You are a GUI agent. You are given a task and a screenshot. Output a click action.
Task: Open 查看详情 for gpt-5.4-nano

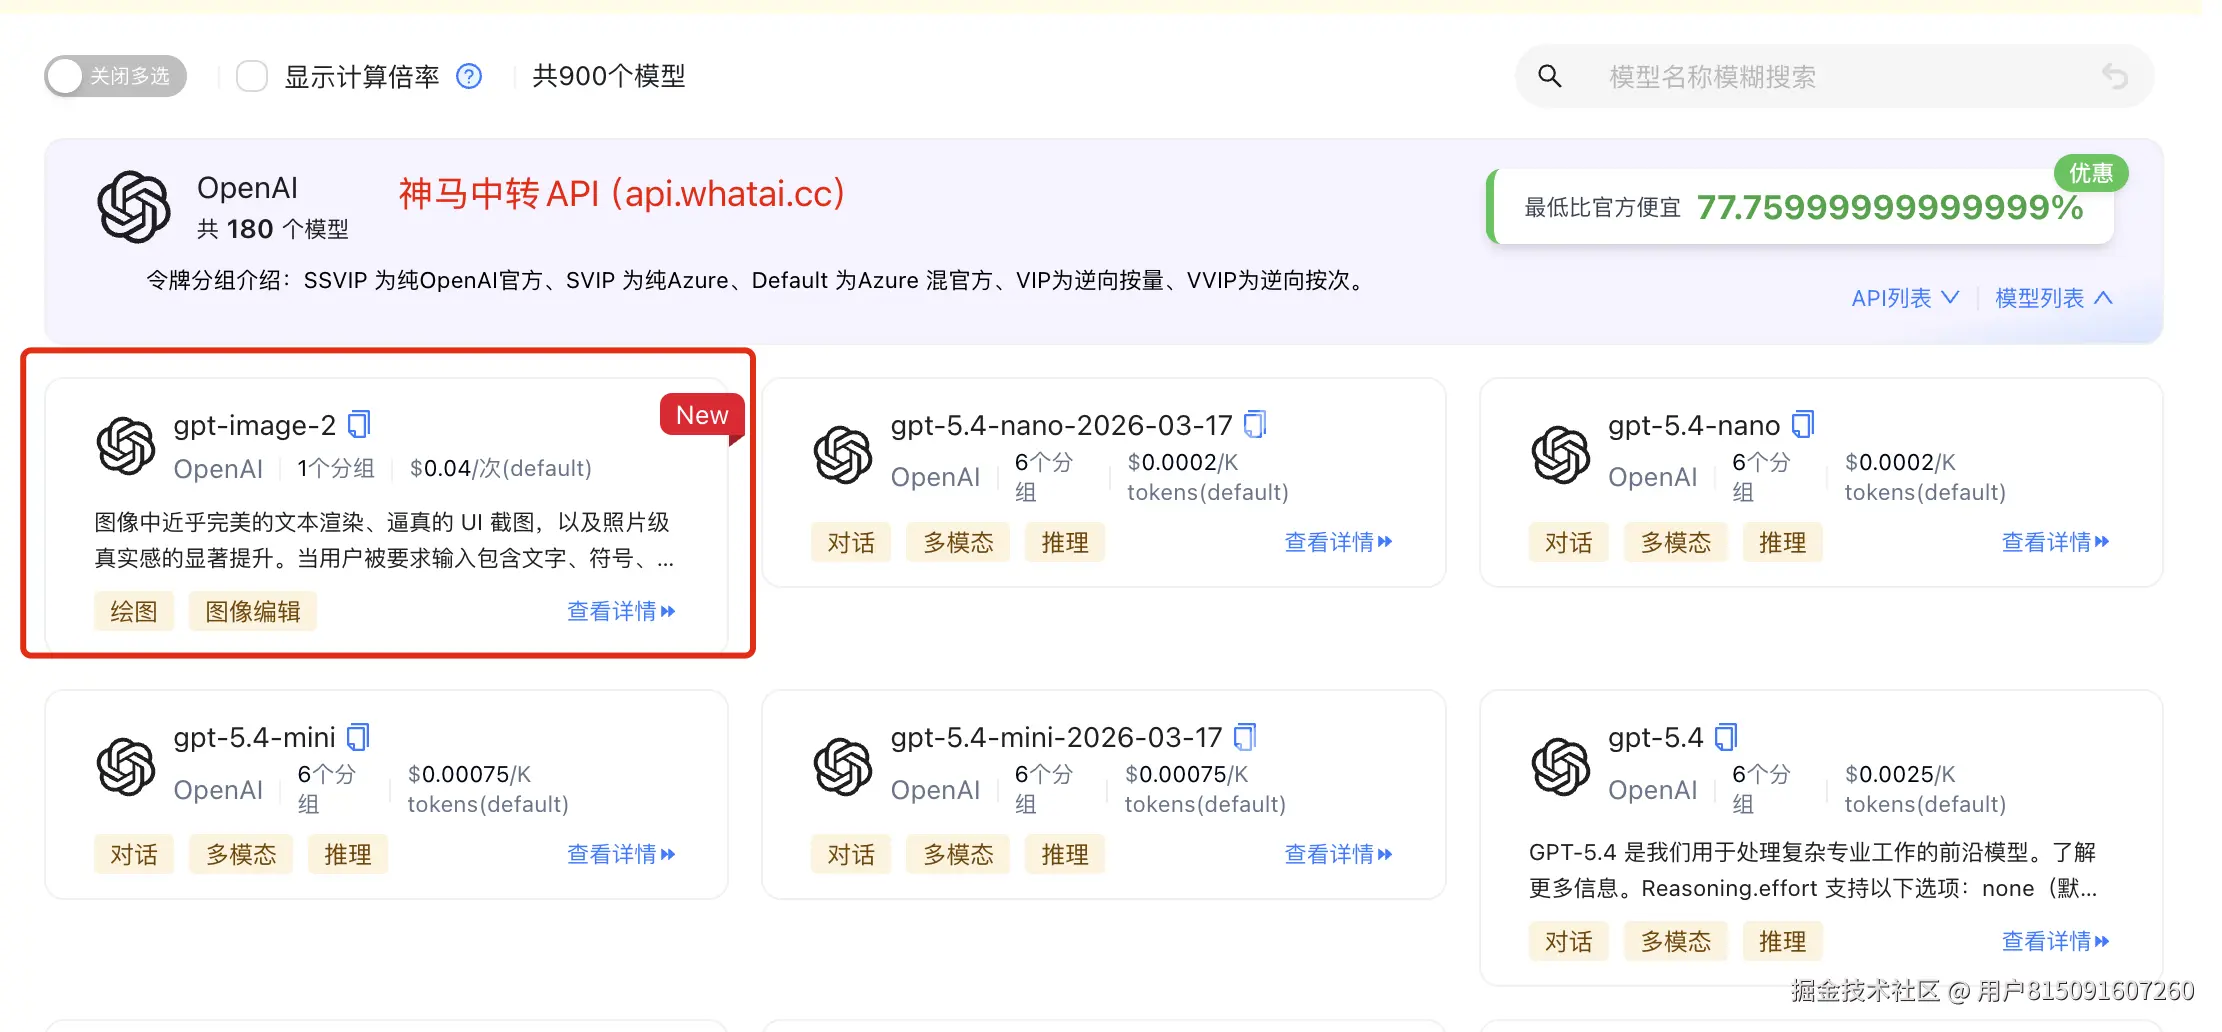point(2055,542)
